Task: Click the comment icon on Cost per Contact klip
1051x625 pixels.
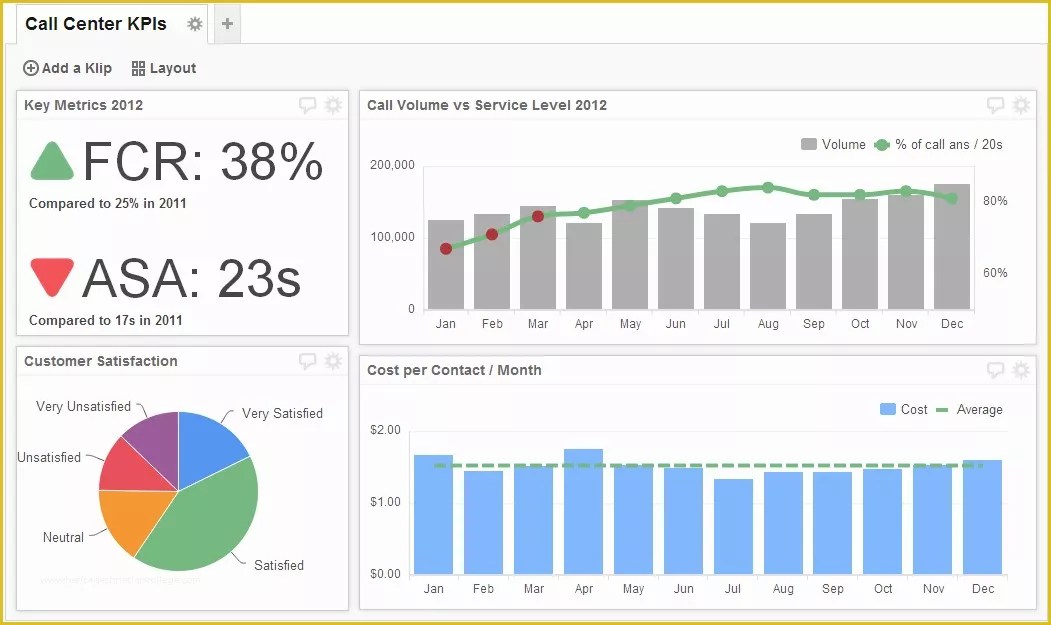Action: point(995,369)
